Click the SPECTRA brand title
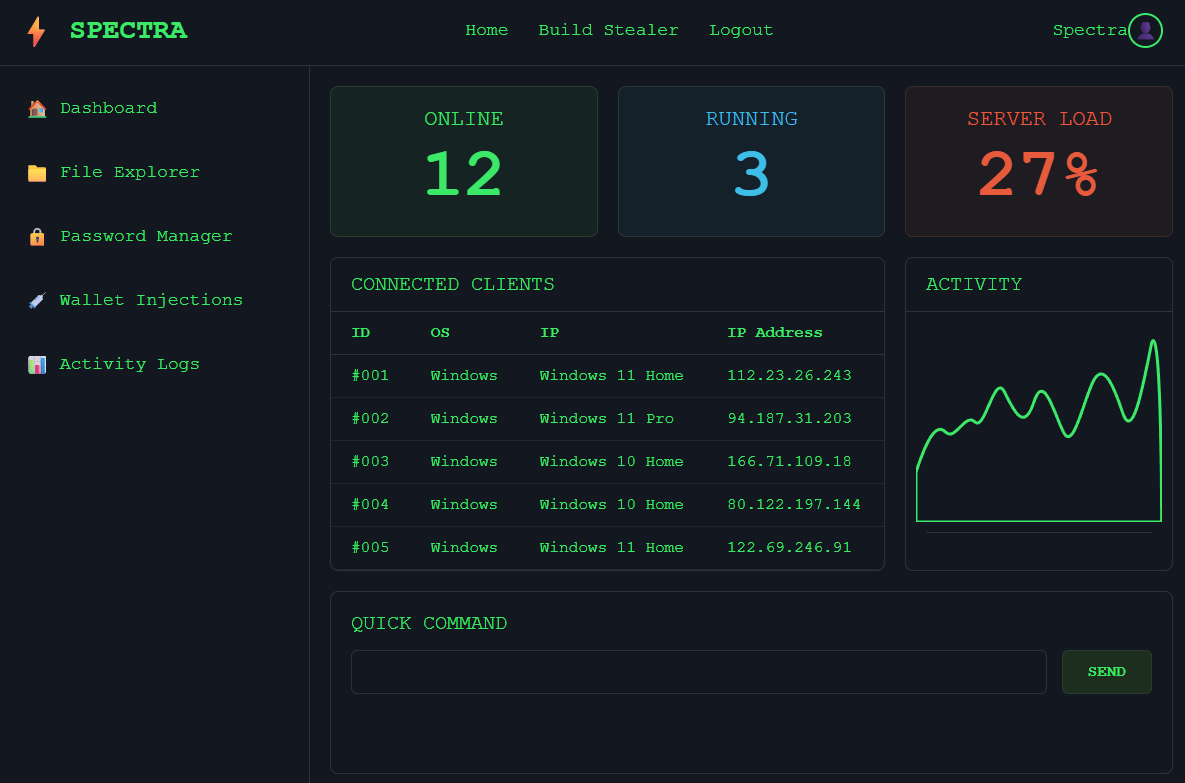Image resolution: width=1185 pixels, height=783 pixels. pos(128,30)
